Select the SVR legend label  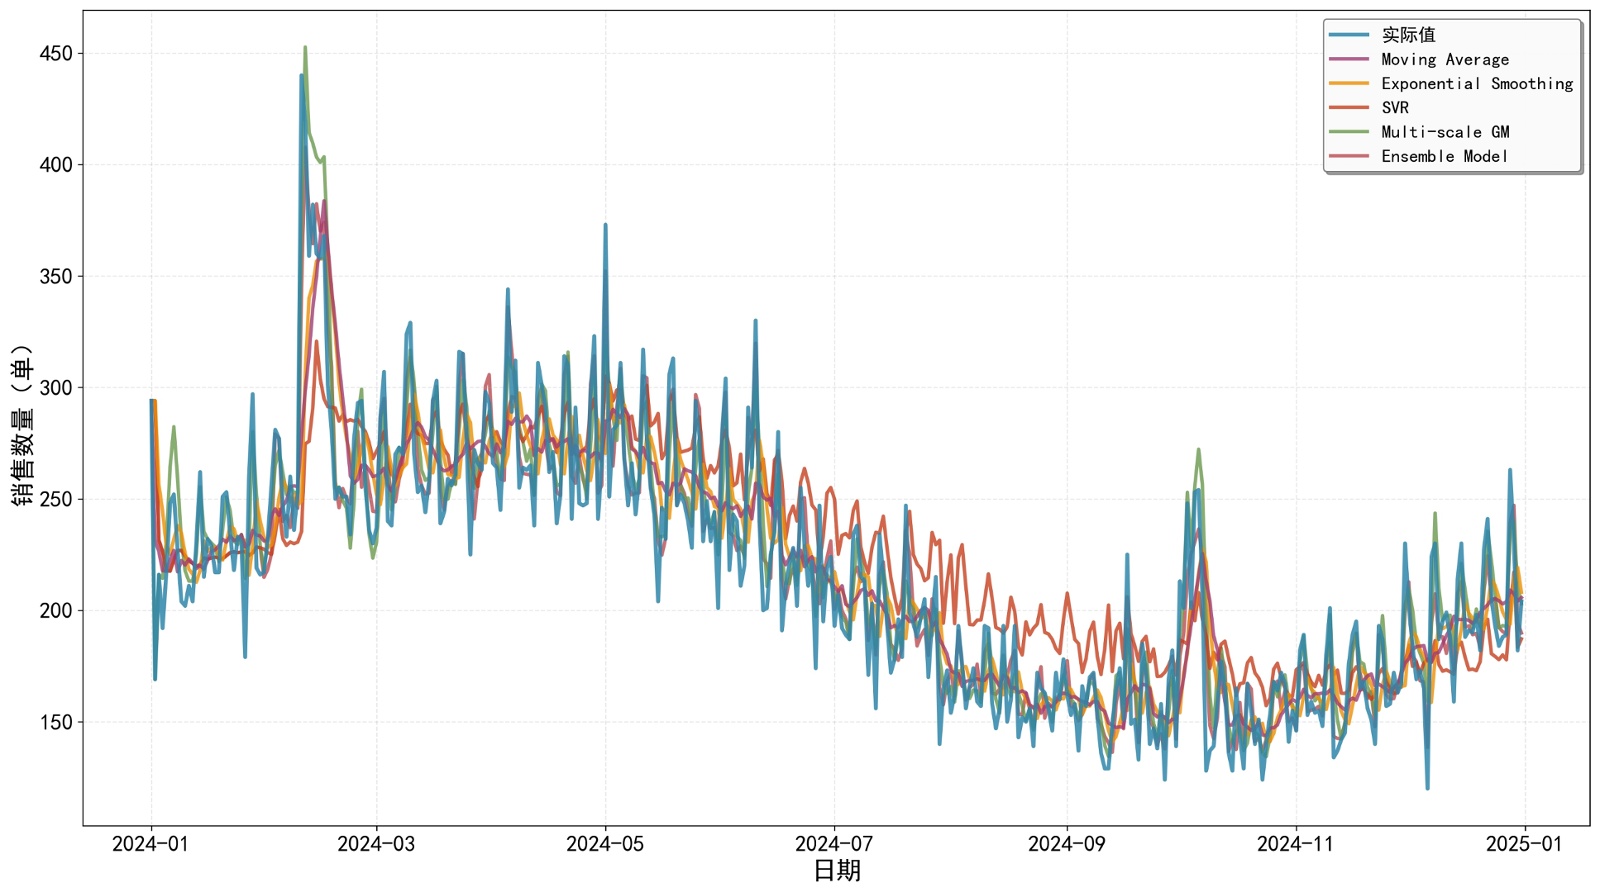tap(1395, 107)
